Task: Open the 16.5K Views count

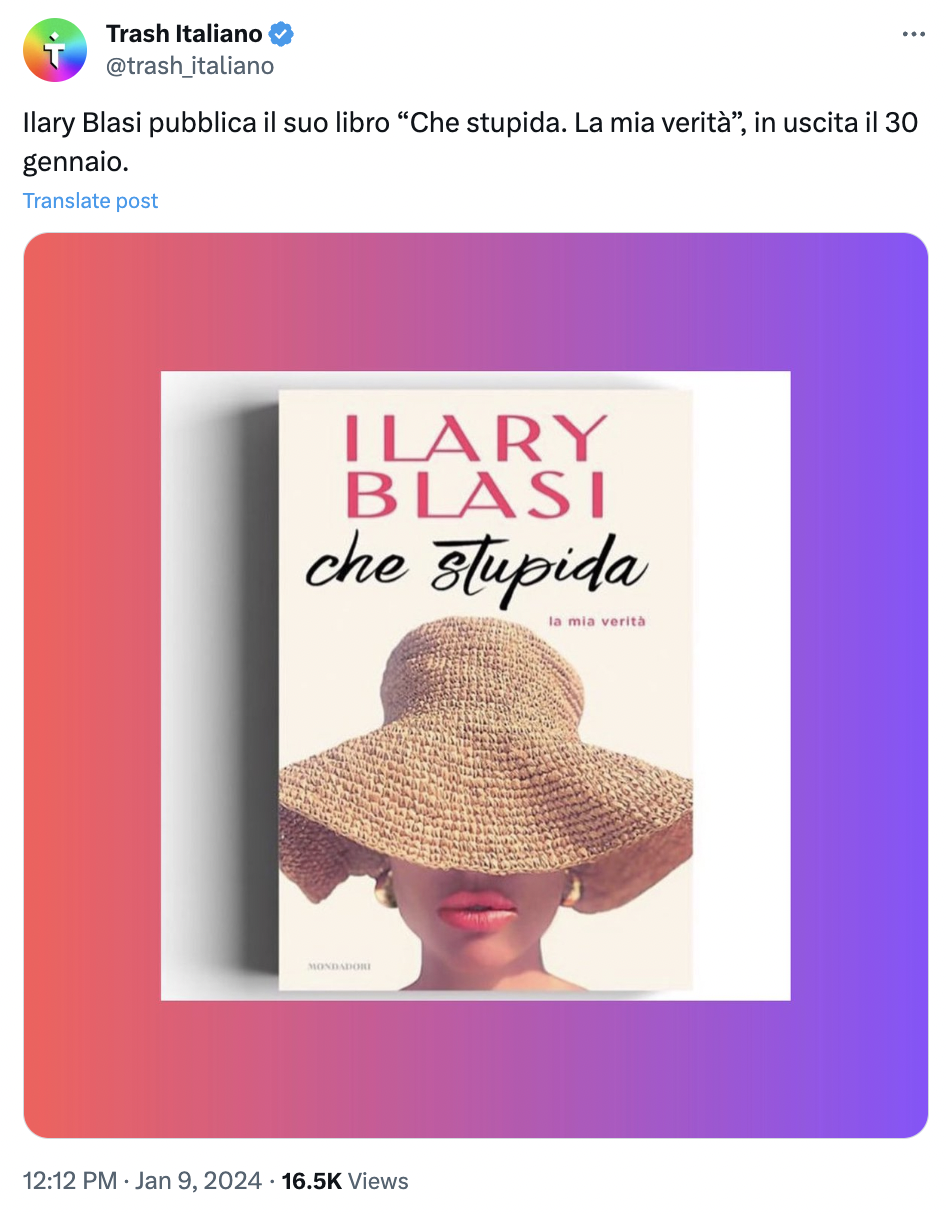Action: [x=345, y=1181]
